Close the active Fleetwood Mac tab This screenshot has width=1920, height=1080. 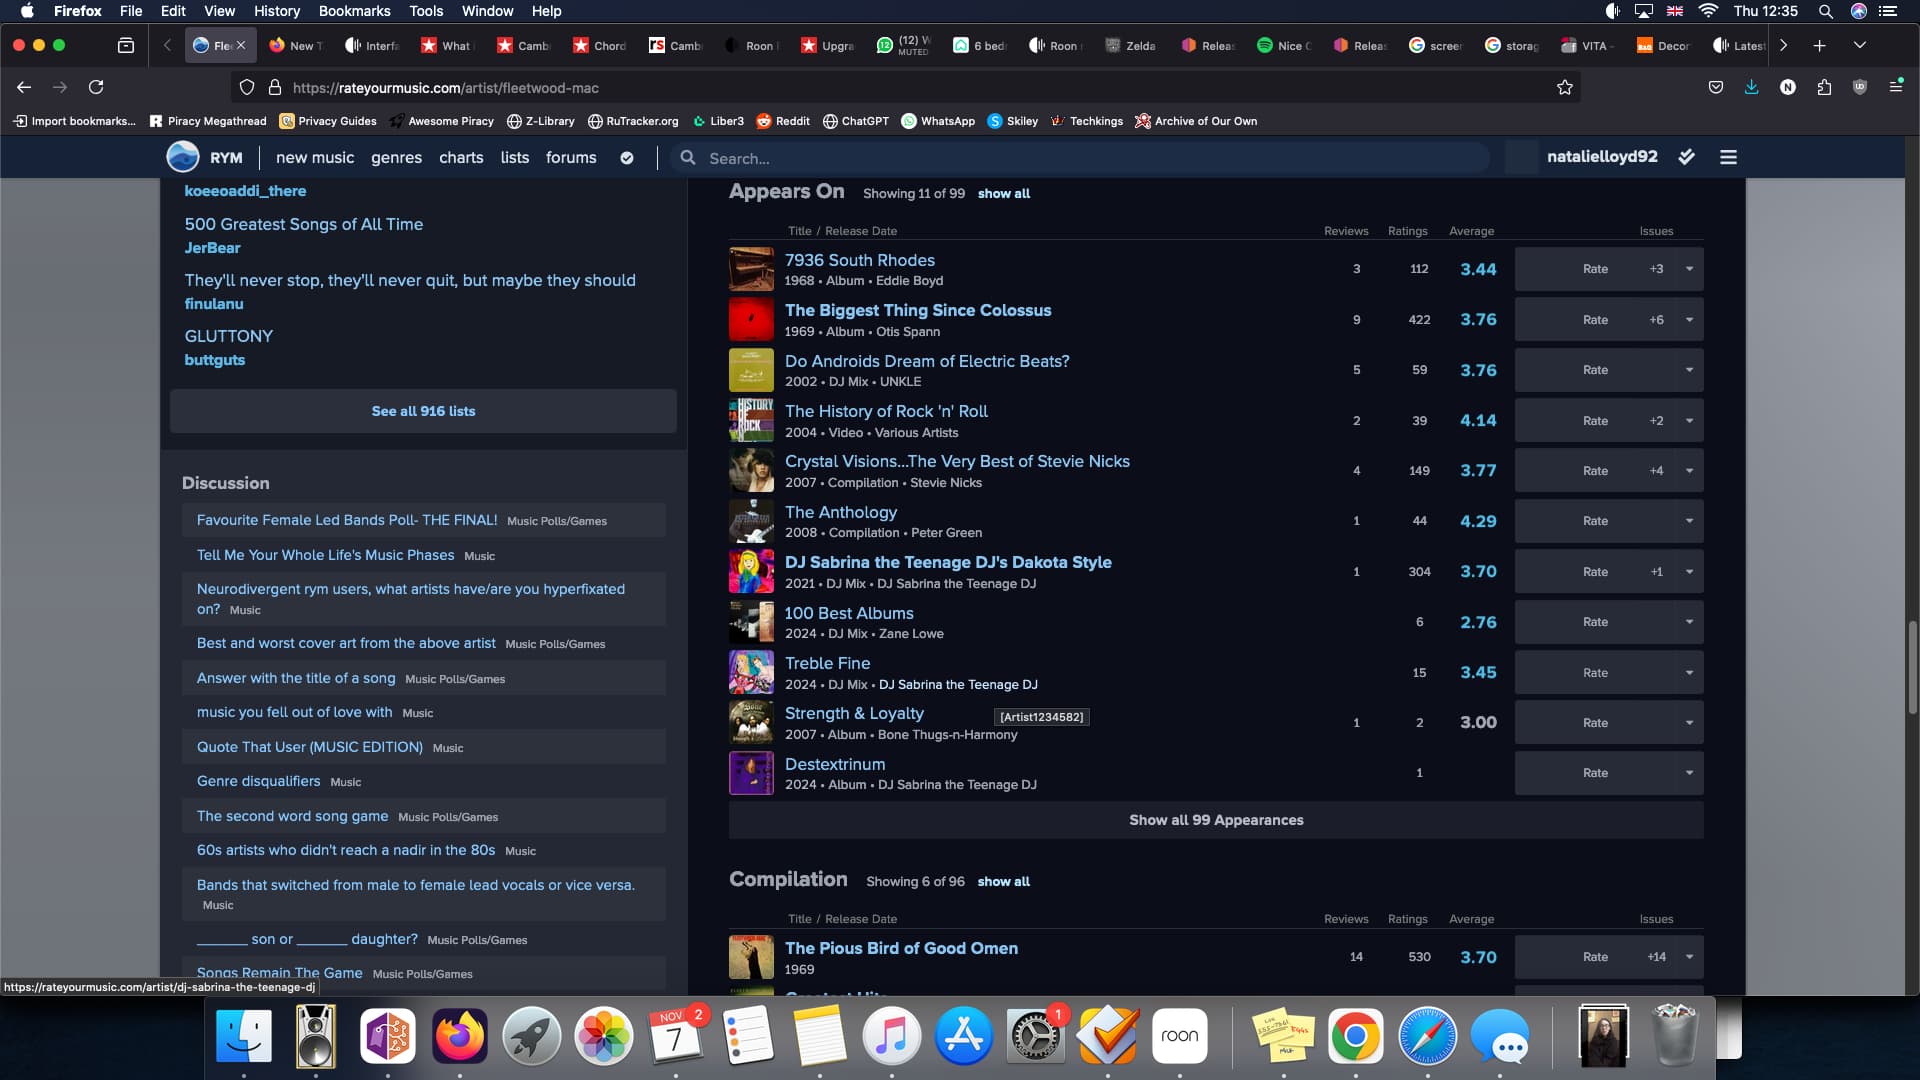(241, 45)
